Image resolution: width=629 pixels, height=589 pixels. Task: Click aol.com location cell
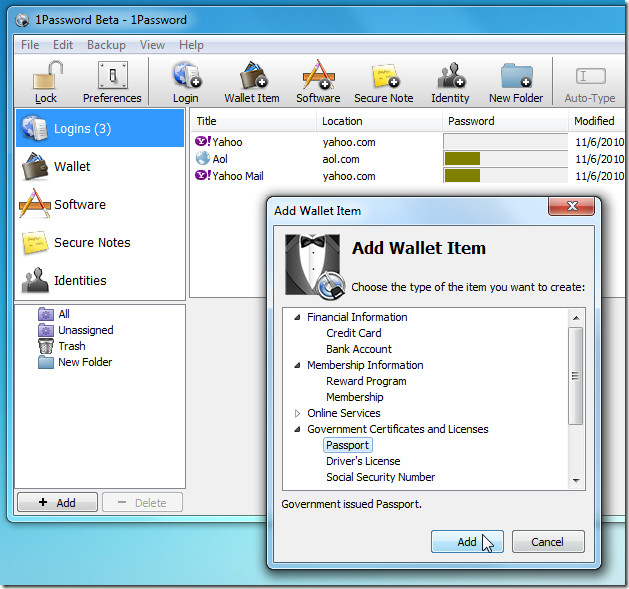coord(341,159)
